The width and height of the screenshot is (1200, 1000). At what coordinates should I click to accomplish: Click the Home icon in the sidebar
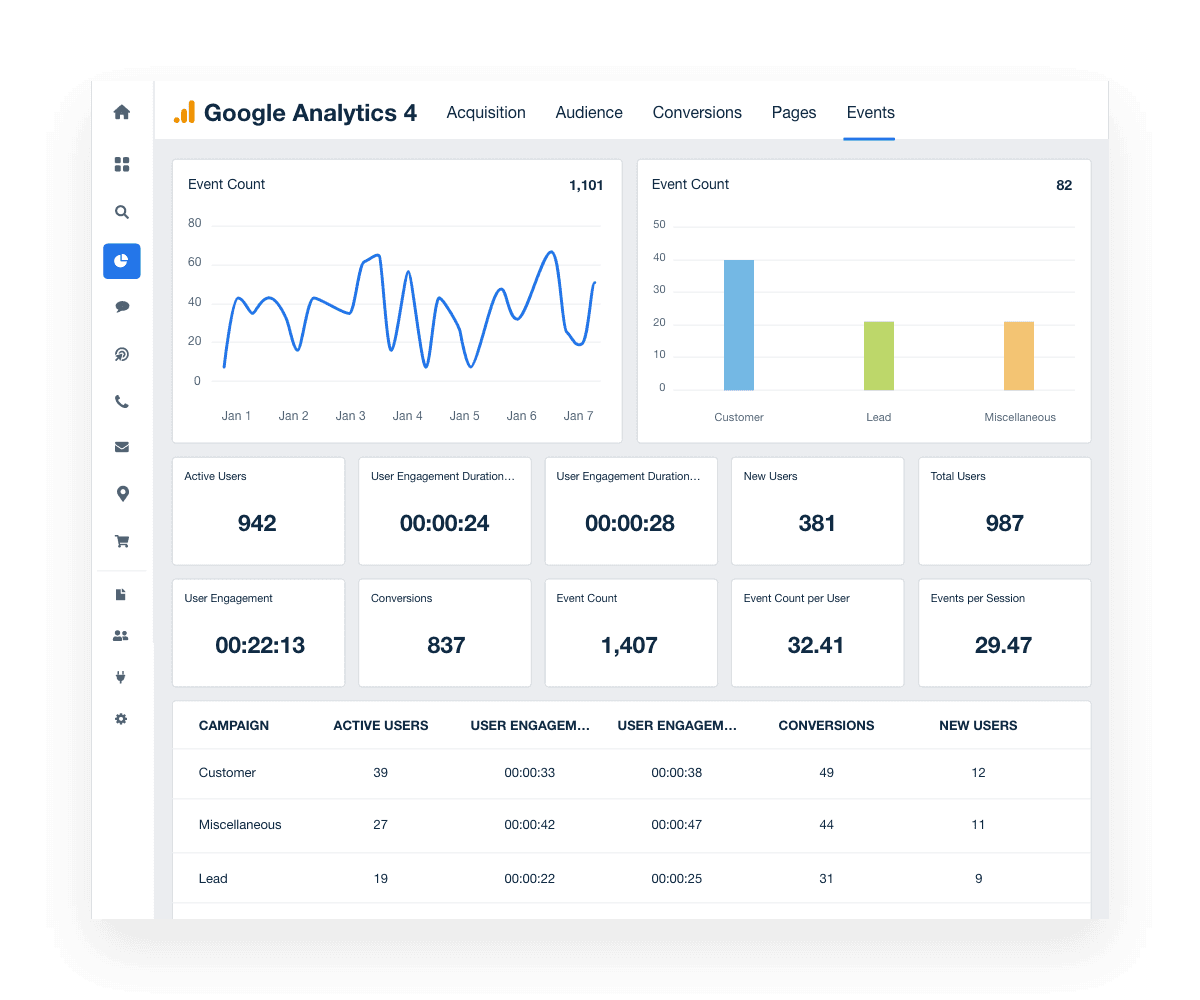121,113
